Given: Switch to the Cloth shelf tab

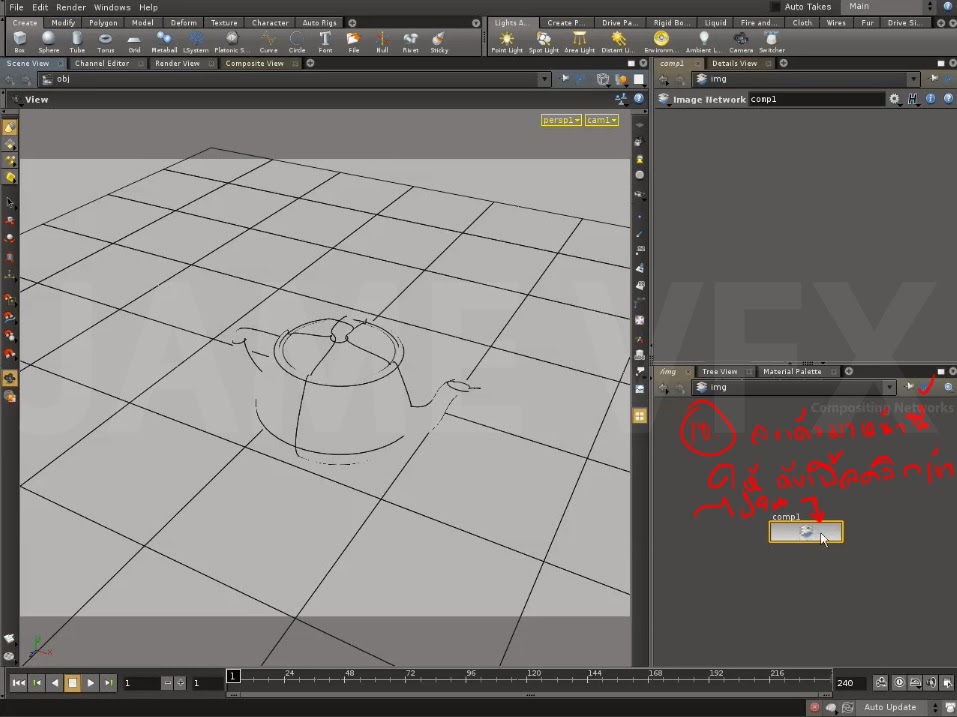Looking at the screenshot, I should point(802,23).
